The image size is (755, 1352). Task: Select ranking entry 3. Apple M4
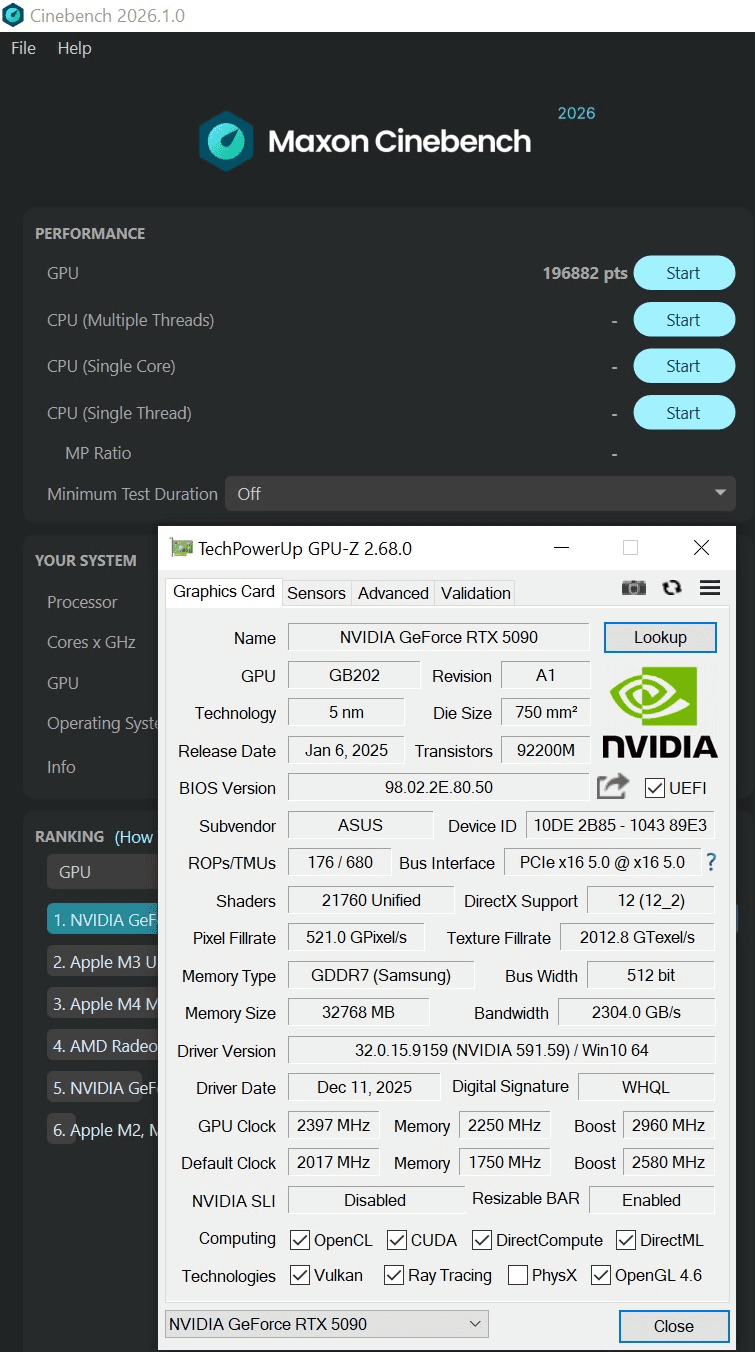coord(103,1004)
